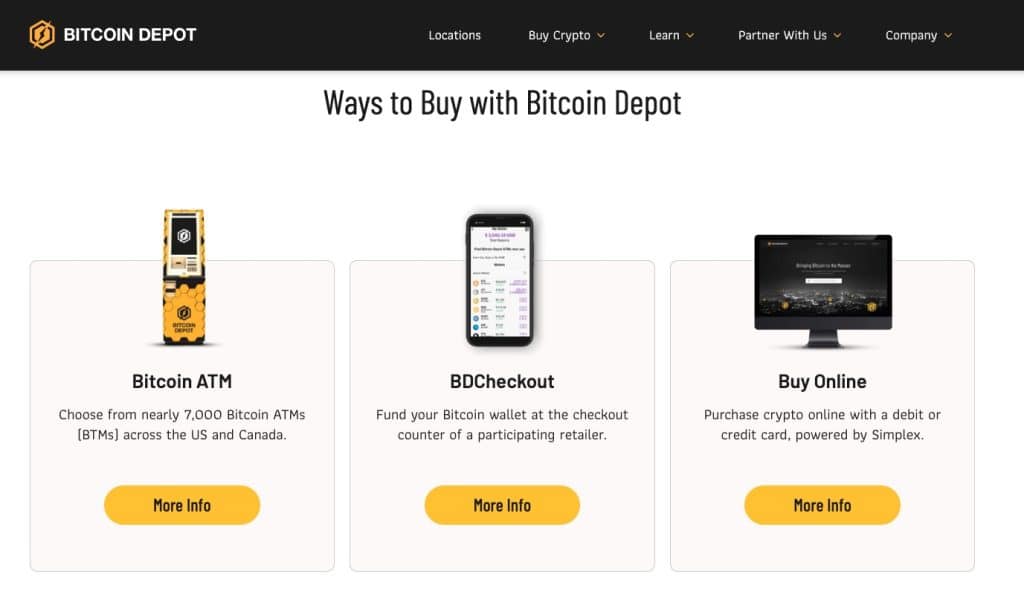Open the Learn menu

click(664, 35)
